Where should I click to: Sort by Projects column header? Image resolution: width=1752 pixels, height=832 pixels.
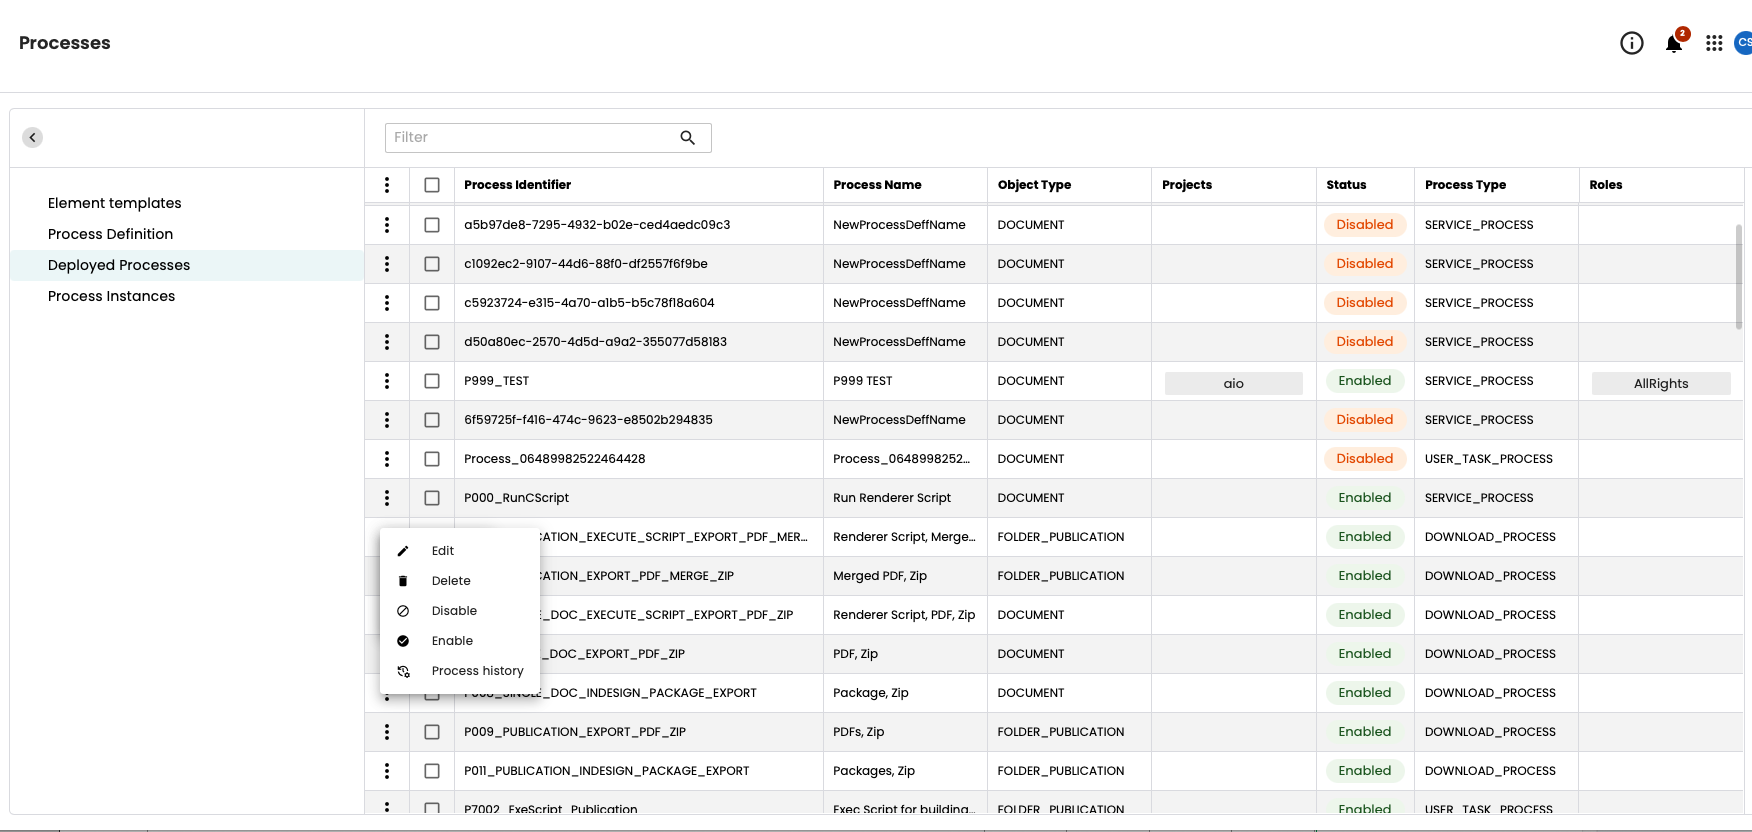[1187, 185]
